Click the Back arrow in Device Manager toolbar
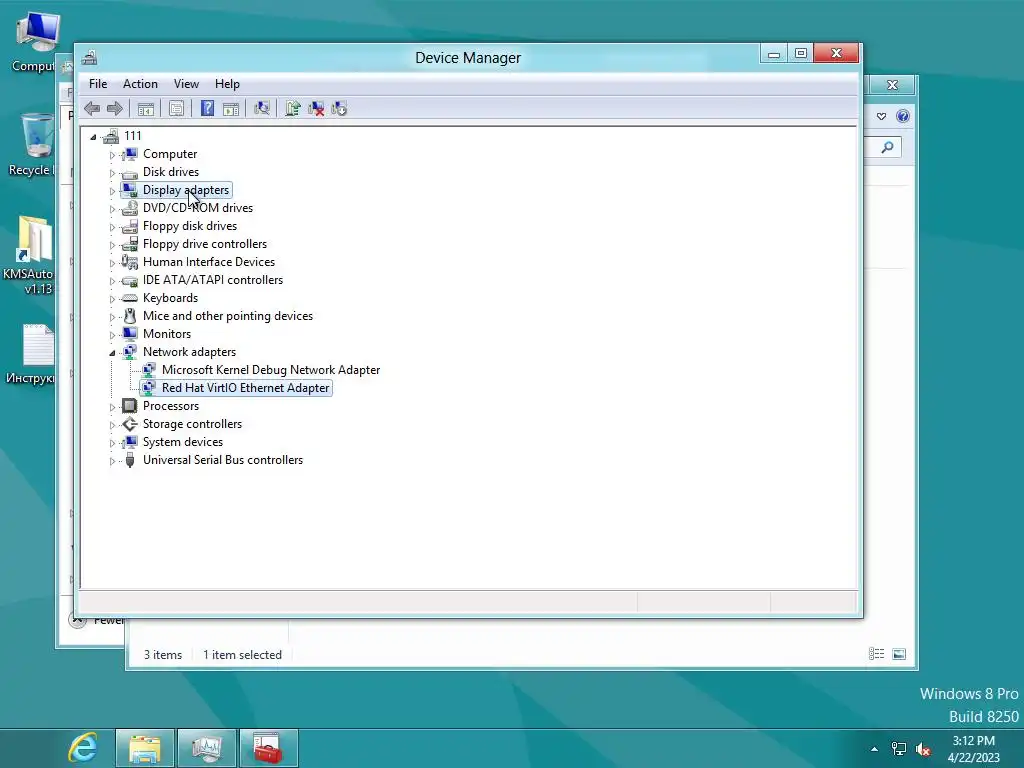Screen dimensions: 1024x768 [x=92, y=108]
